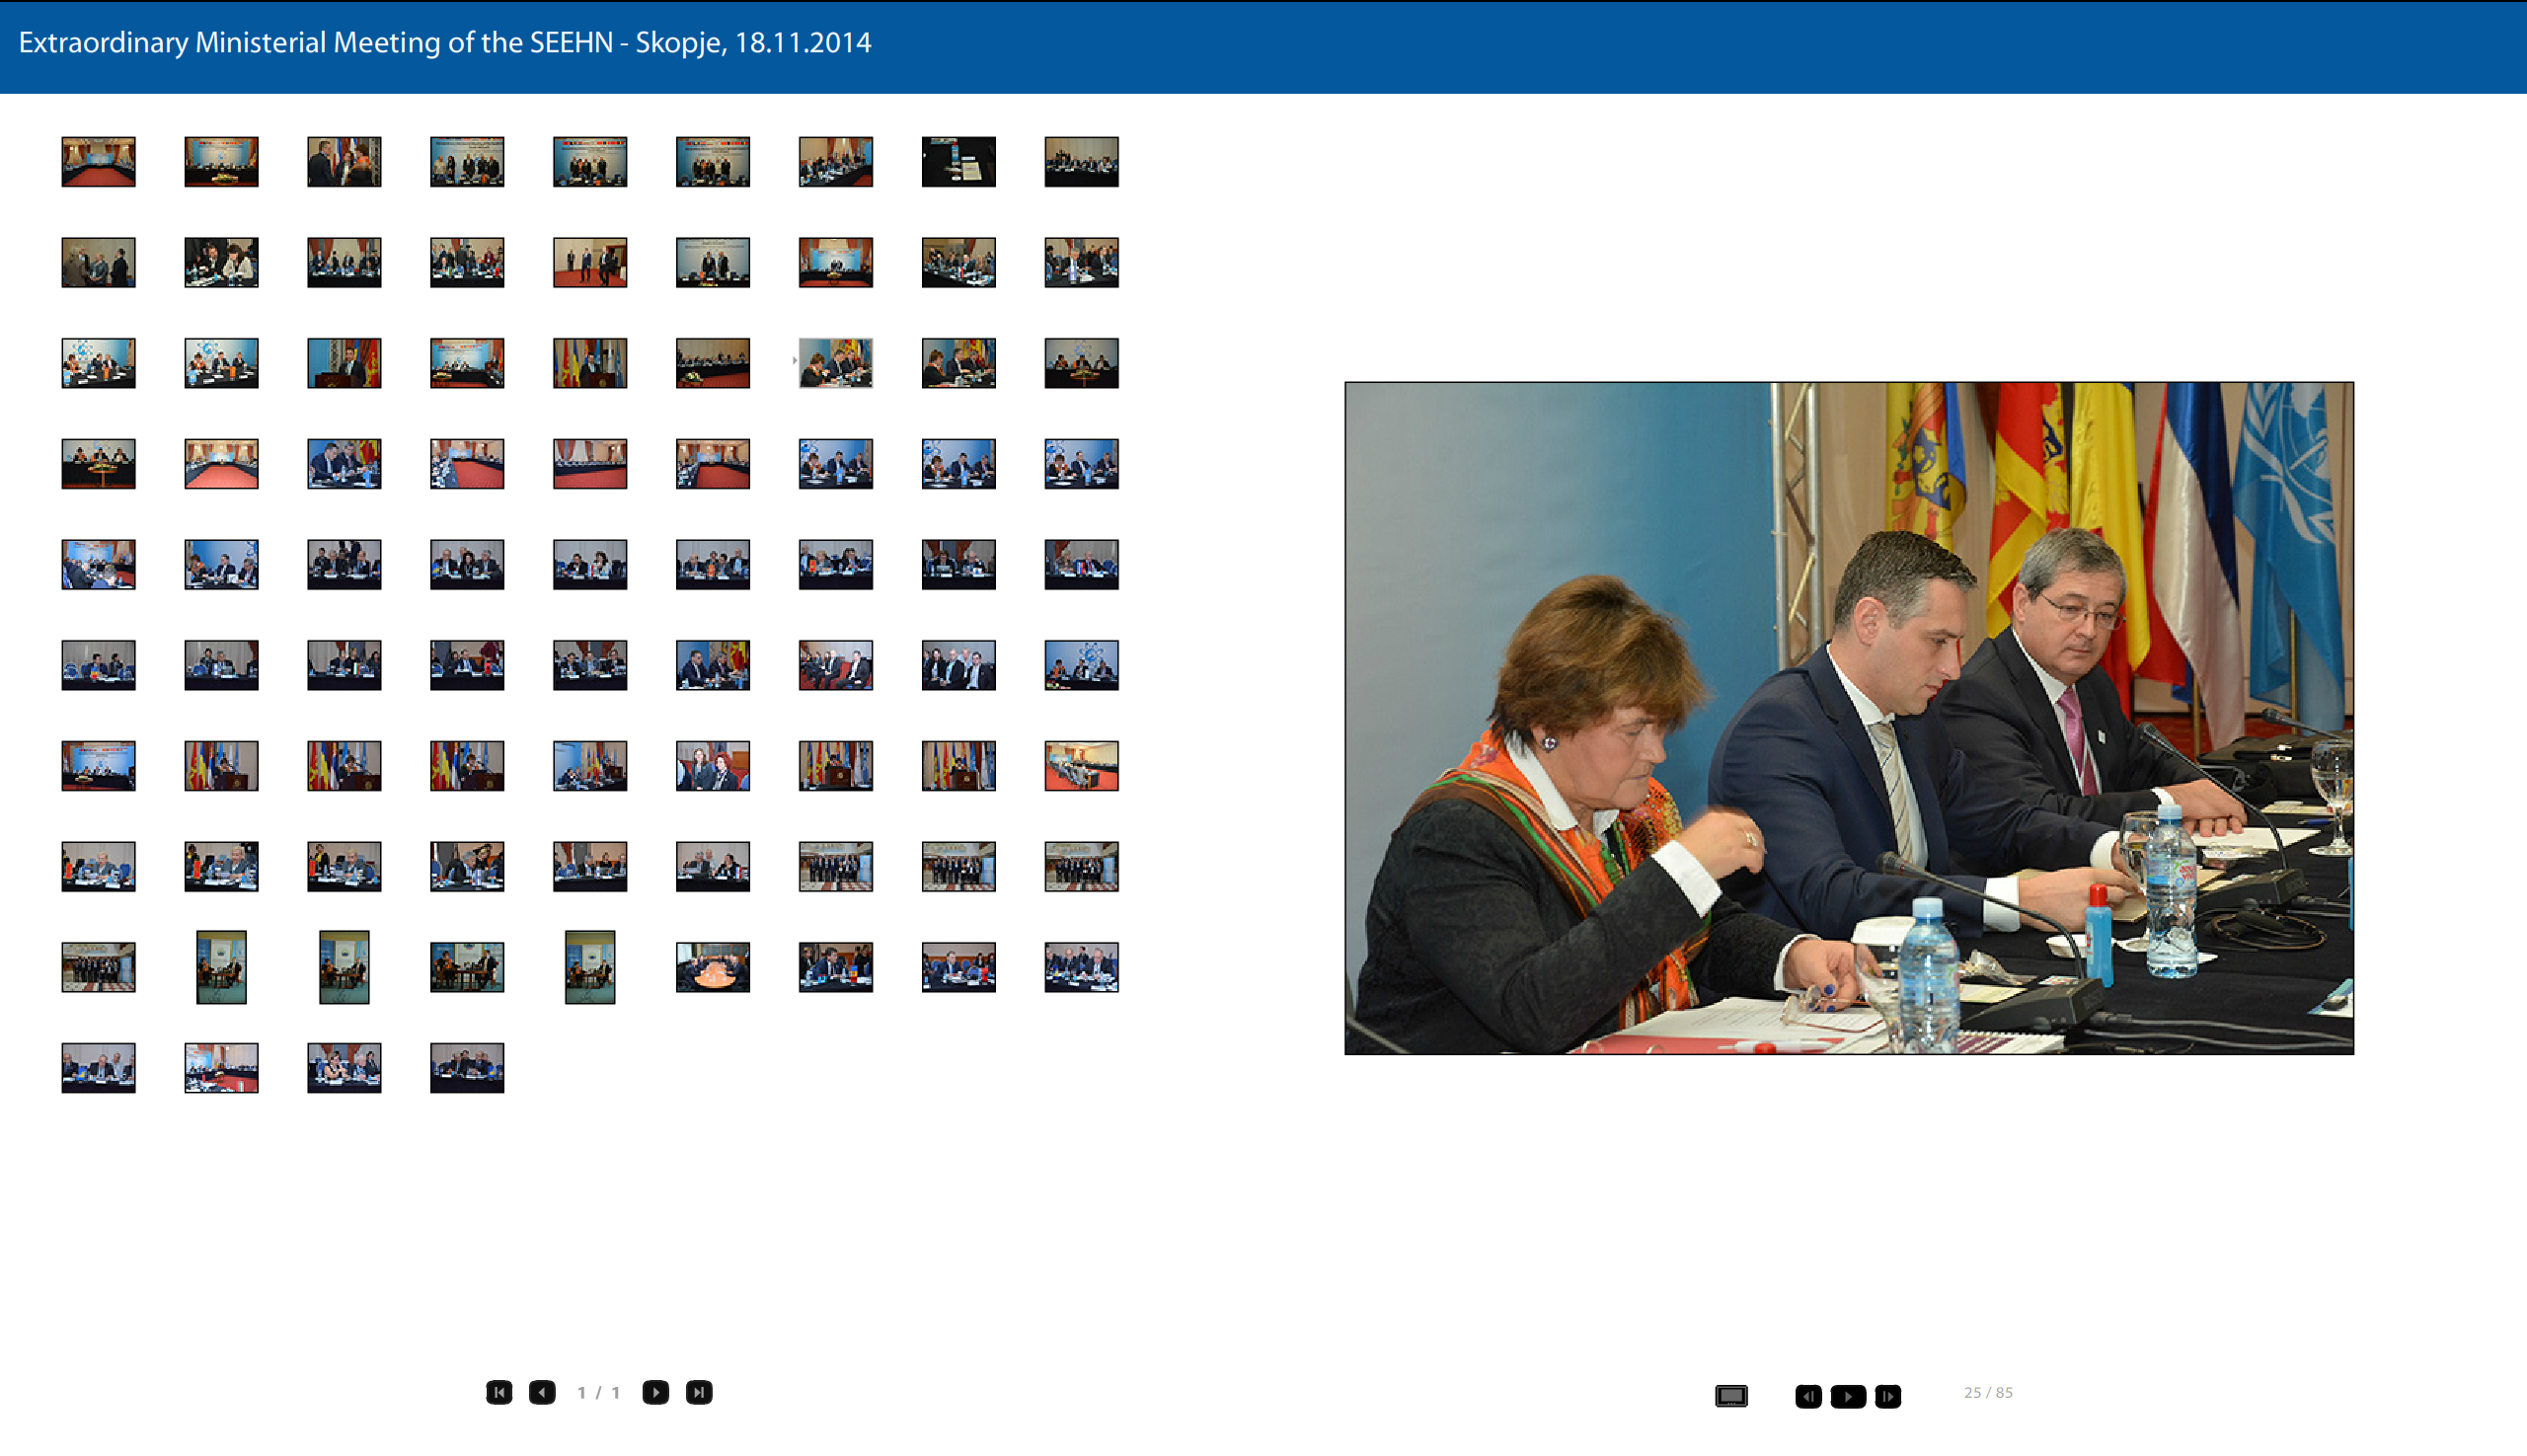Viewport: 2527px width, 1456px height.
Task: Click the "1 / 1" page counter
Action: click(x=598, y=1392)
